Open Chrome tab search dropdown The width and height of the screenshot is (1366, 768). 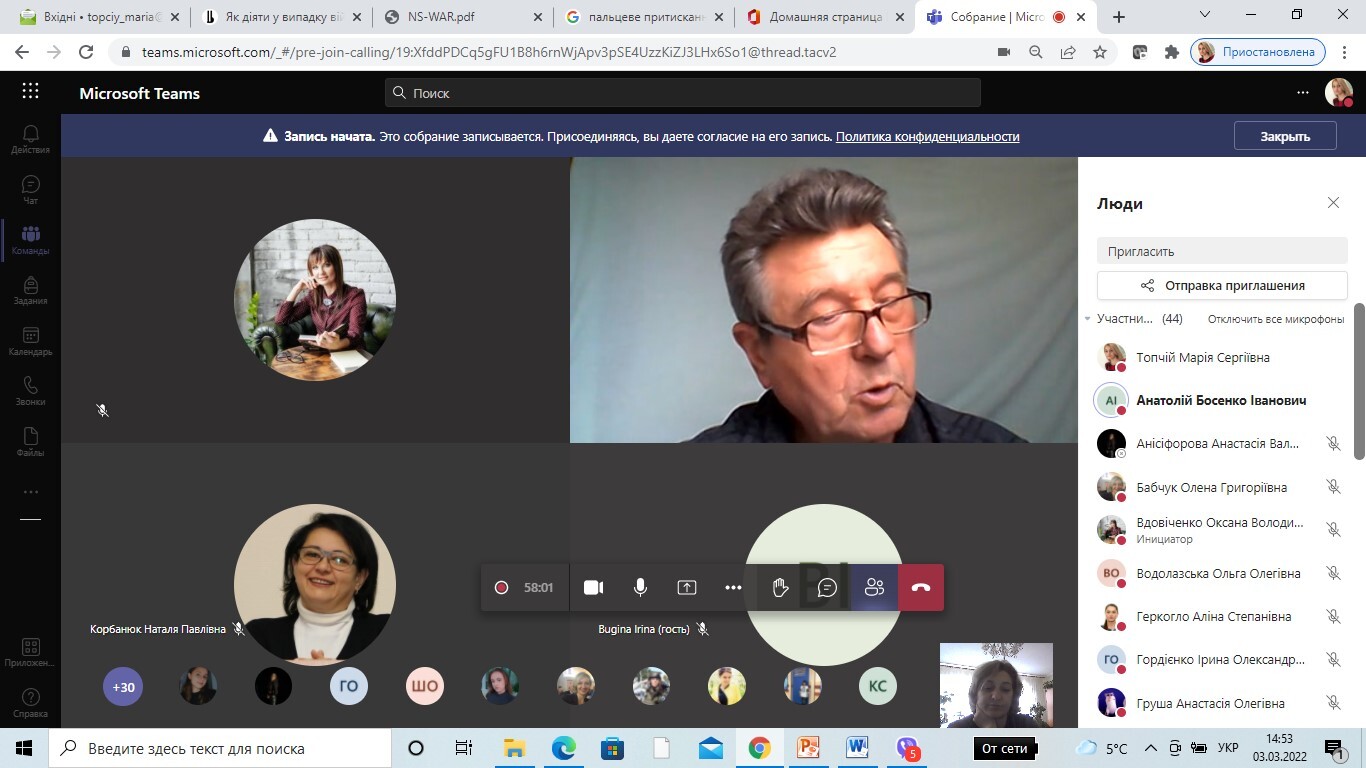[1205, 16]
